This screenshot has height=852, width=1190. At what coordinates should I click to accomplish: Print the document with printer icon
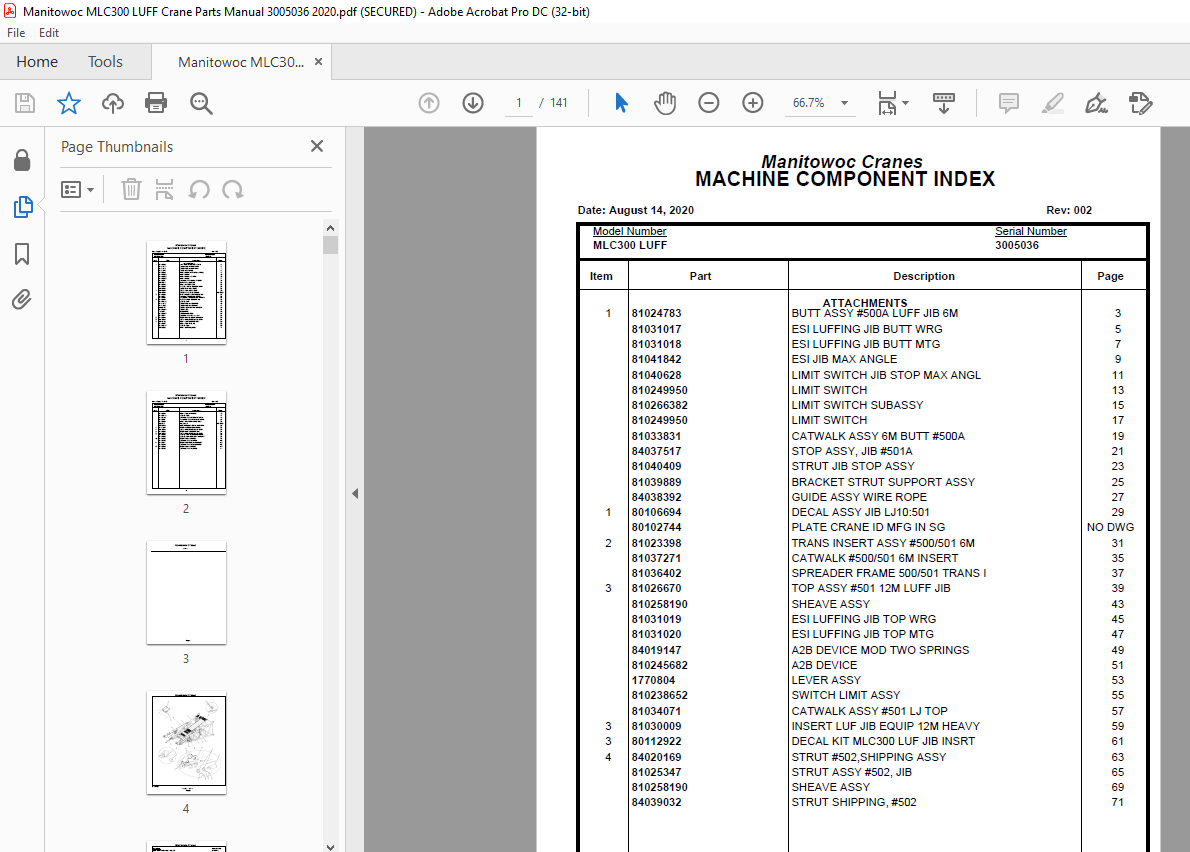(x=156, y=103)
